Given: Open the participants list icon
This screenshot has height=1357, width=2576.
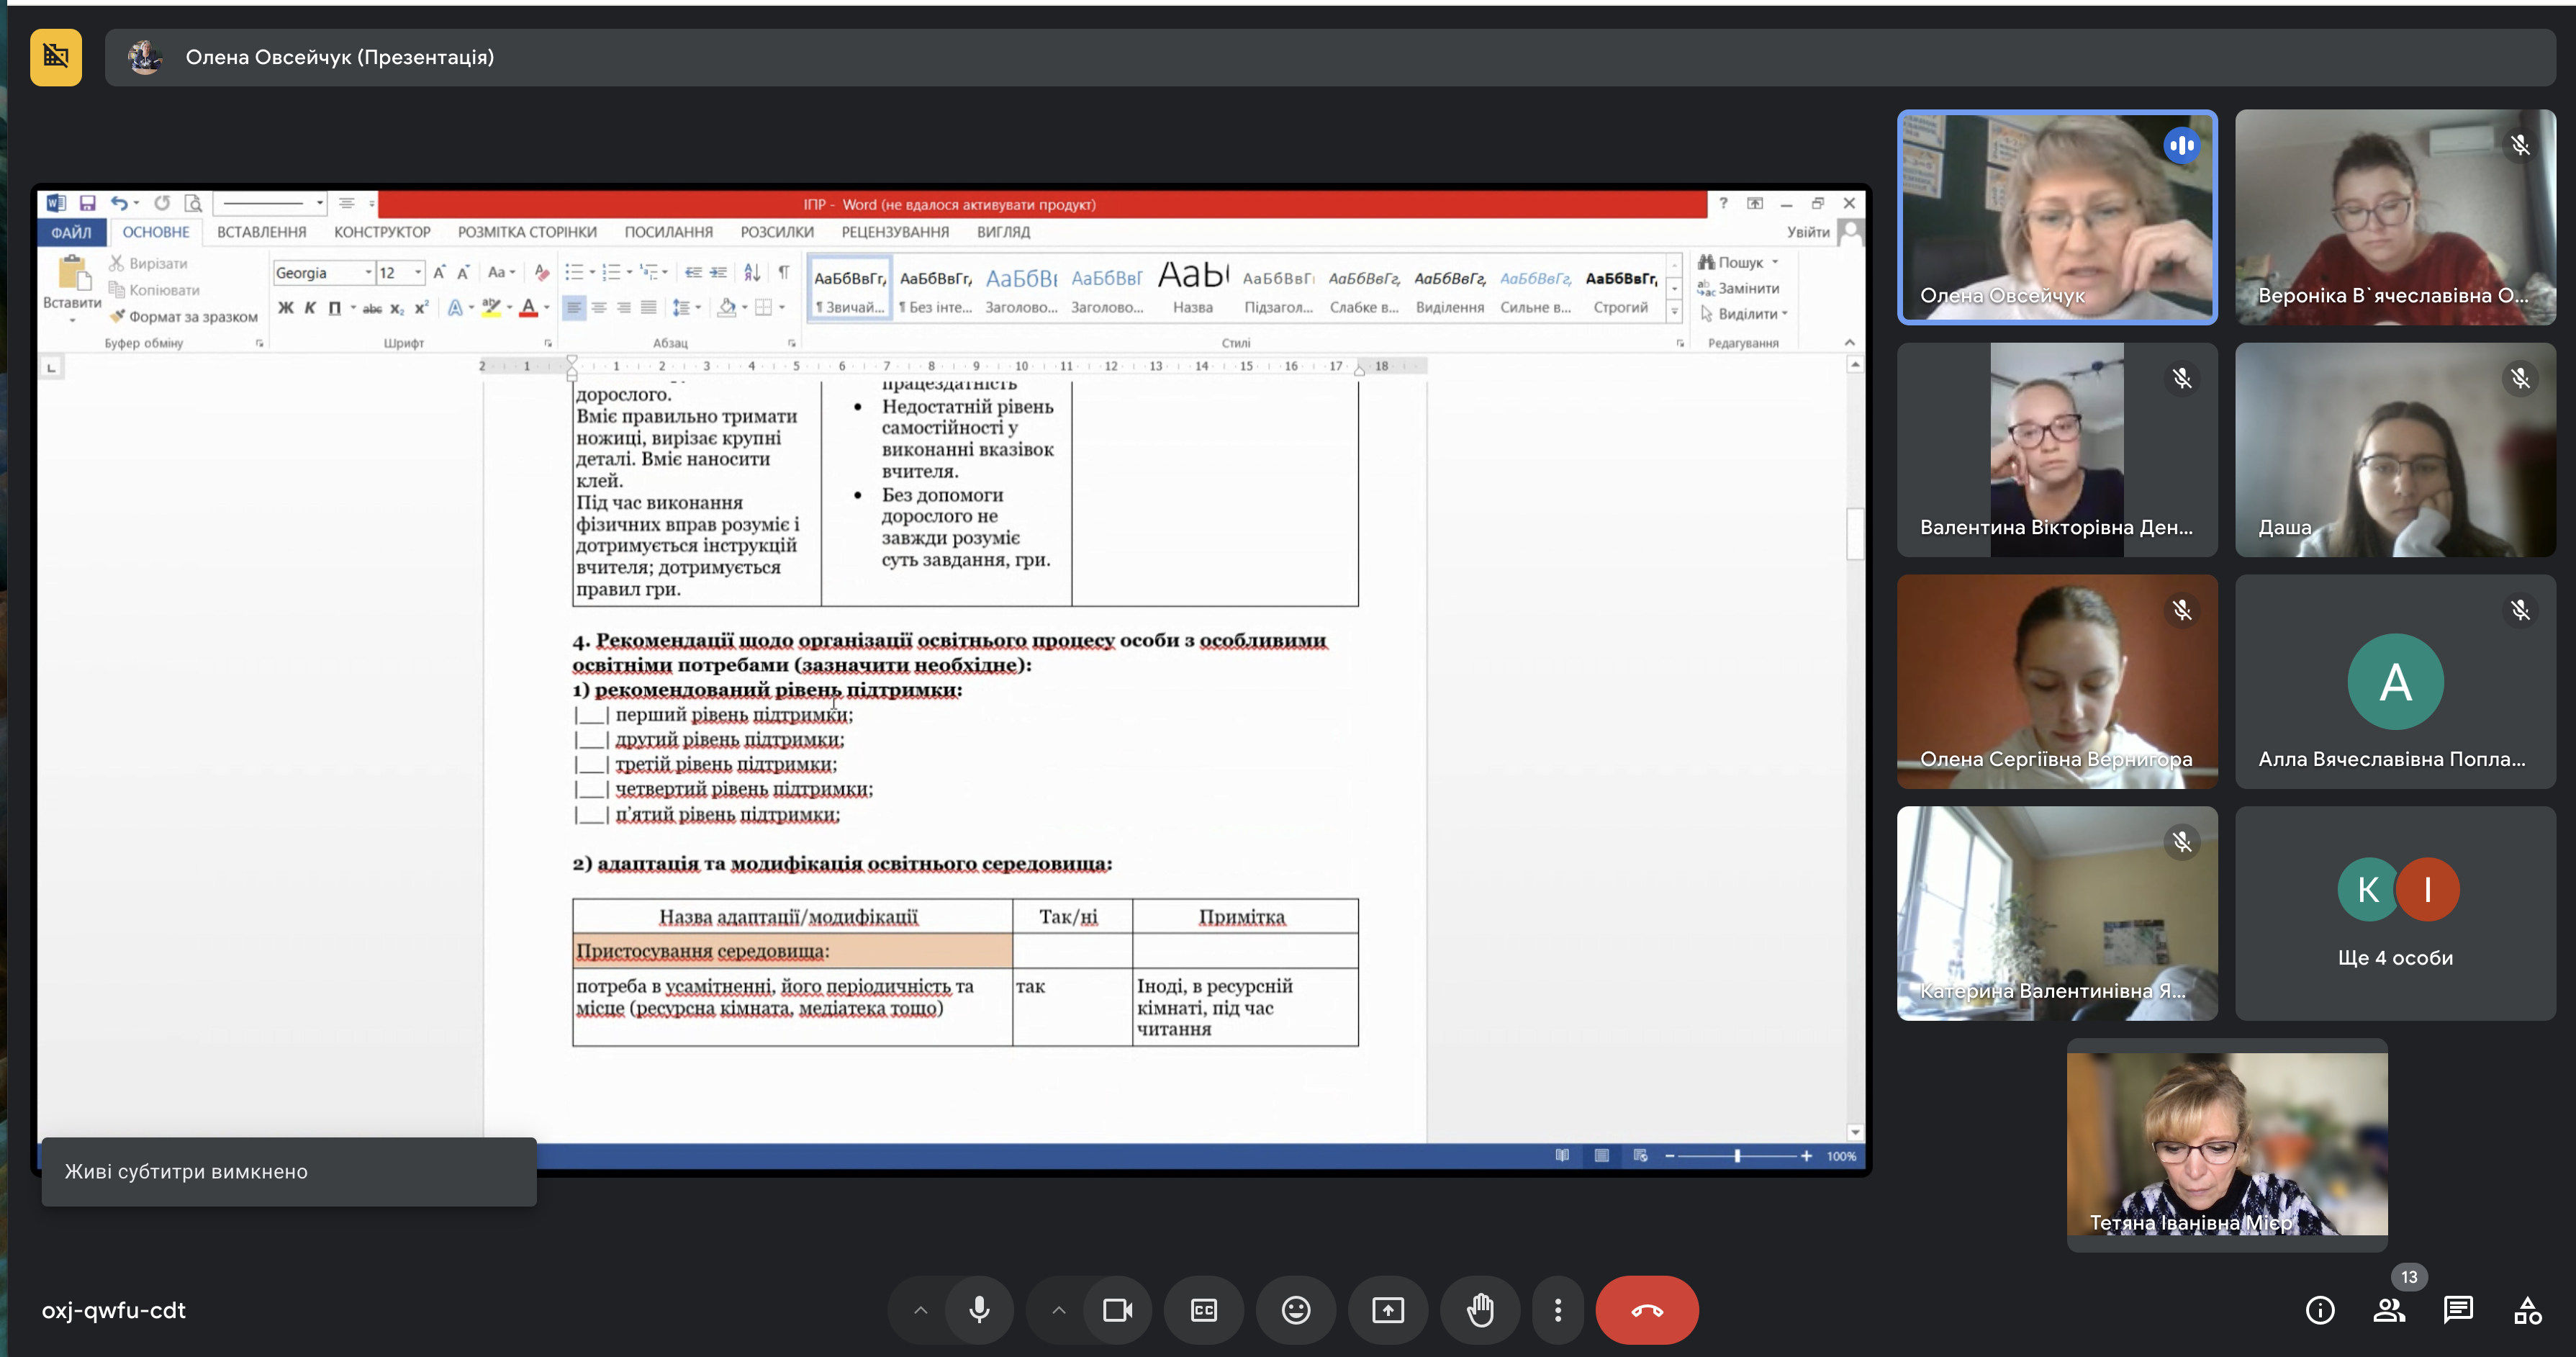Looking at the screenshot, I should 2389,1310.
